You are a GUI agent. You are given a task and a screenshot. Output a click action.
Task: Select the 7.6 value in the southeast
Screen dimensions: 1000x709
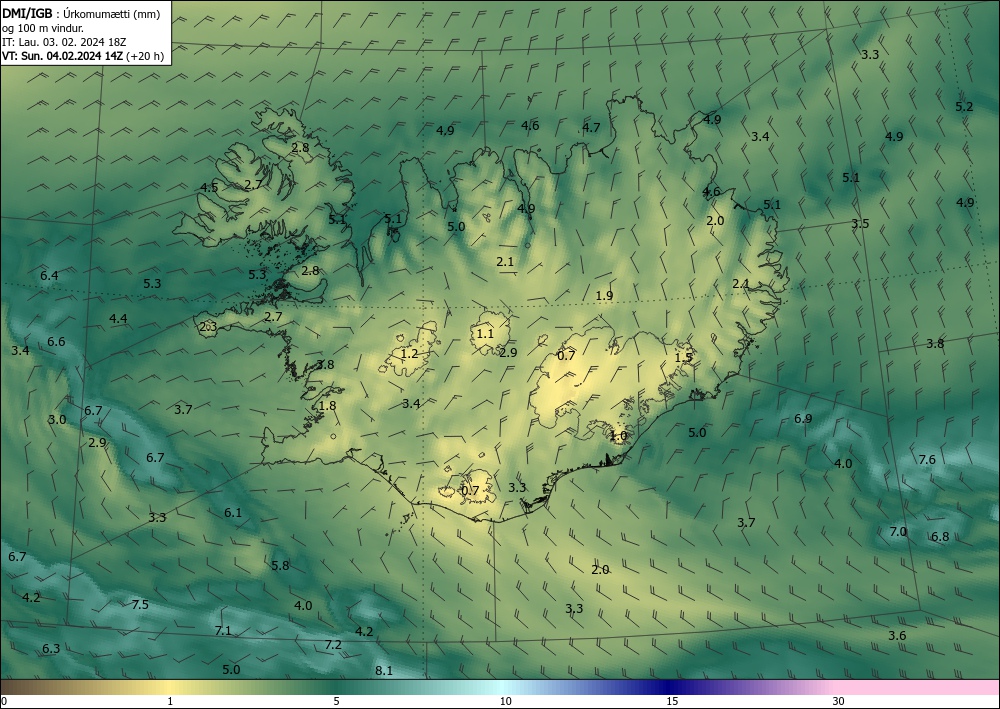pyautogui.click(x=927, y=460)
